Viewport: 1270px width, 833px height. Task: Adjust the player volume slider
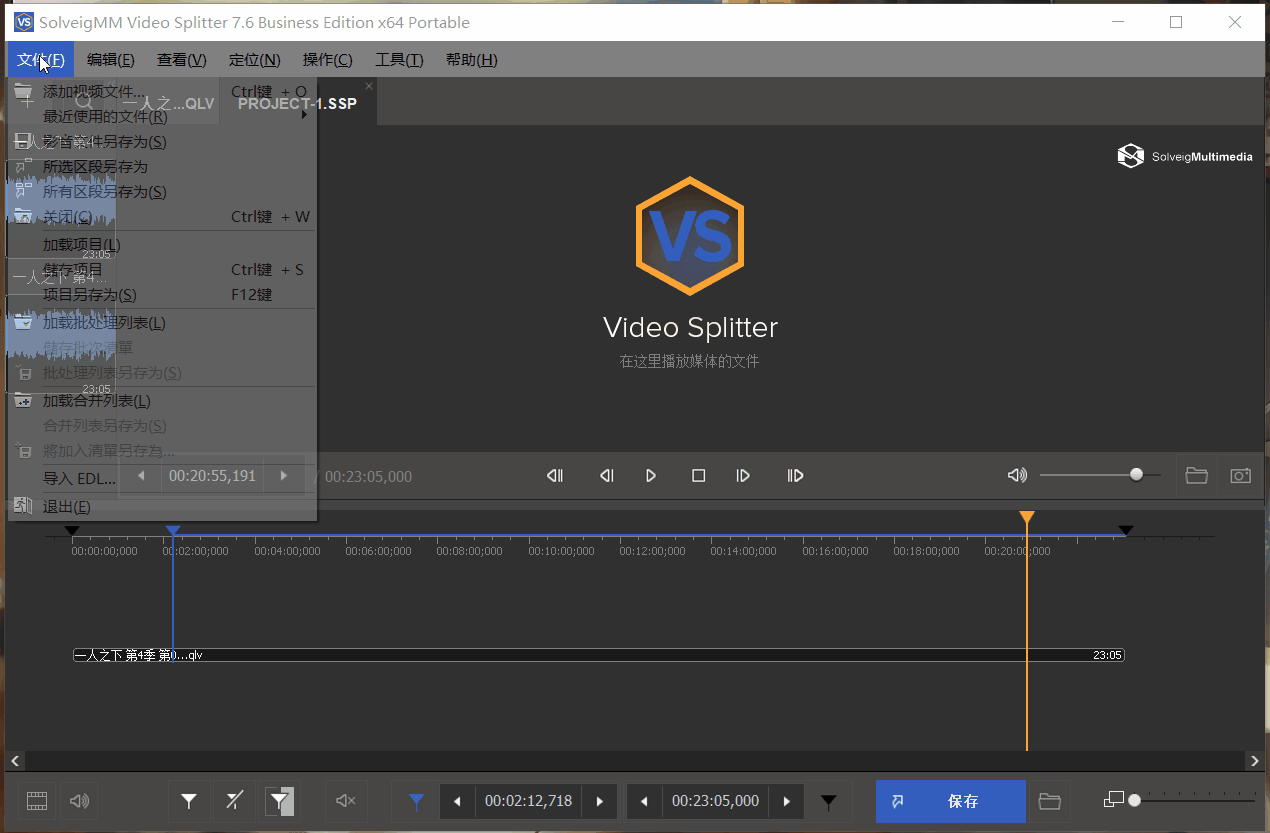point(1100,475)
